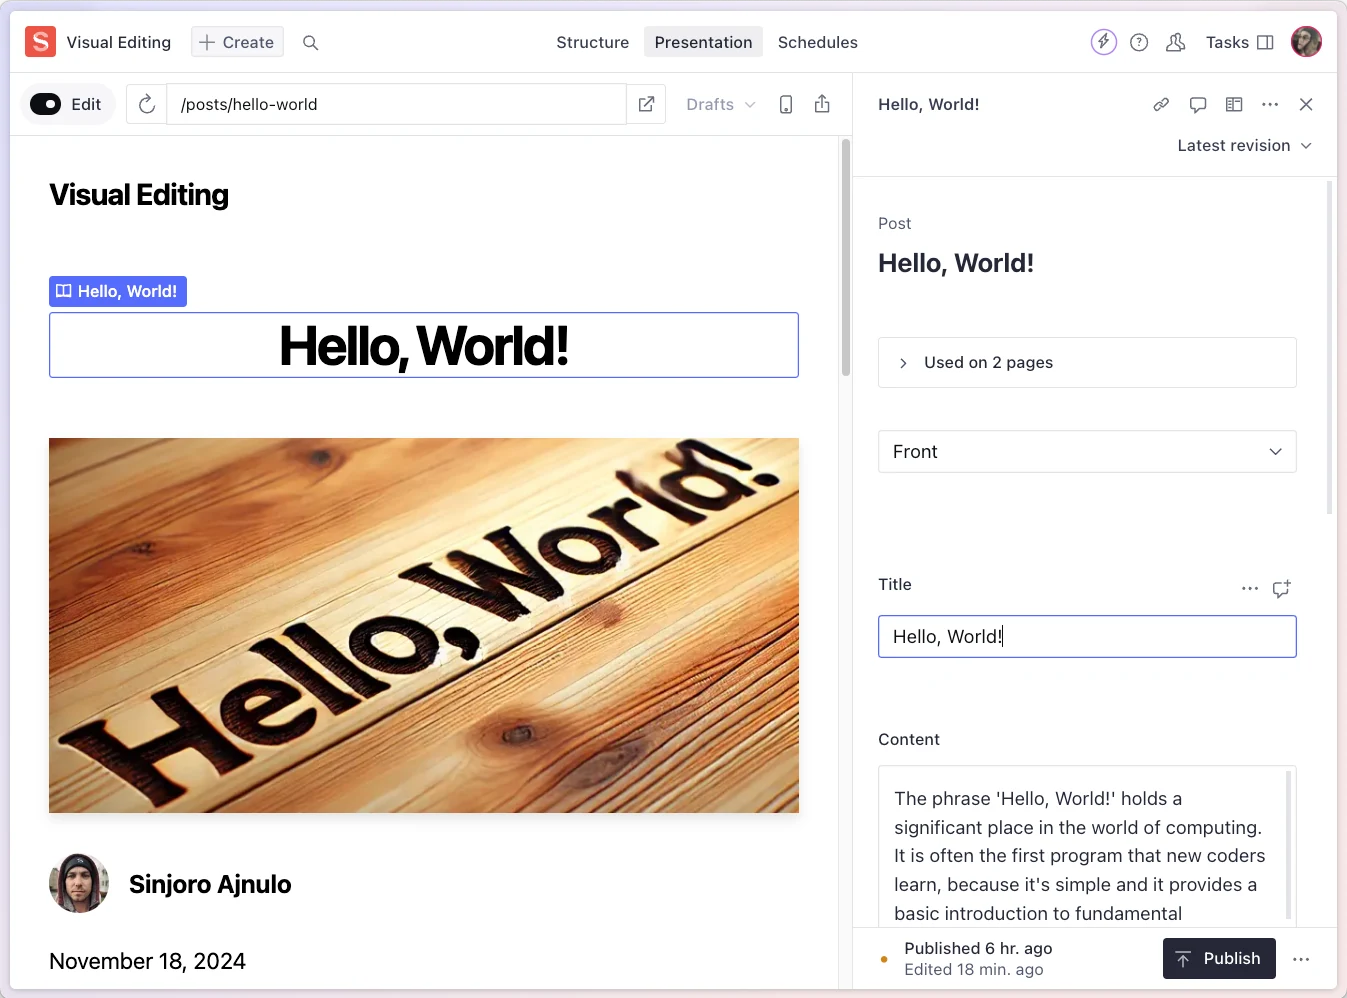Toggle the Edit mode switch
The image size is (1347, 998).
[x=46, y=104]
